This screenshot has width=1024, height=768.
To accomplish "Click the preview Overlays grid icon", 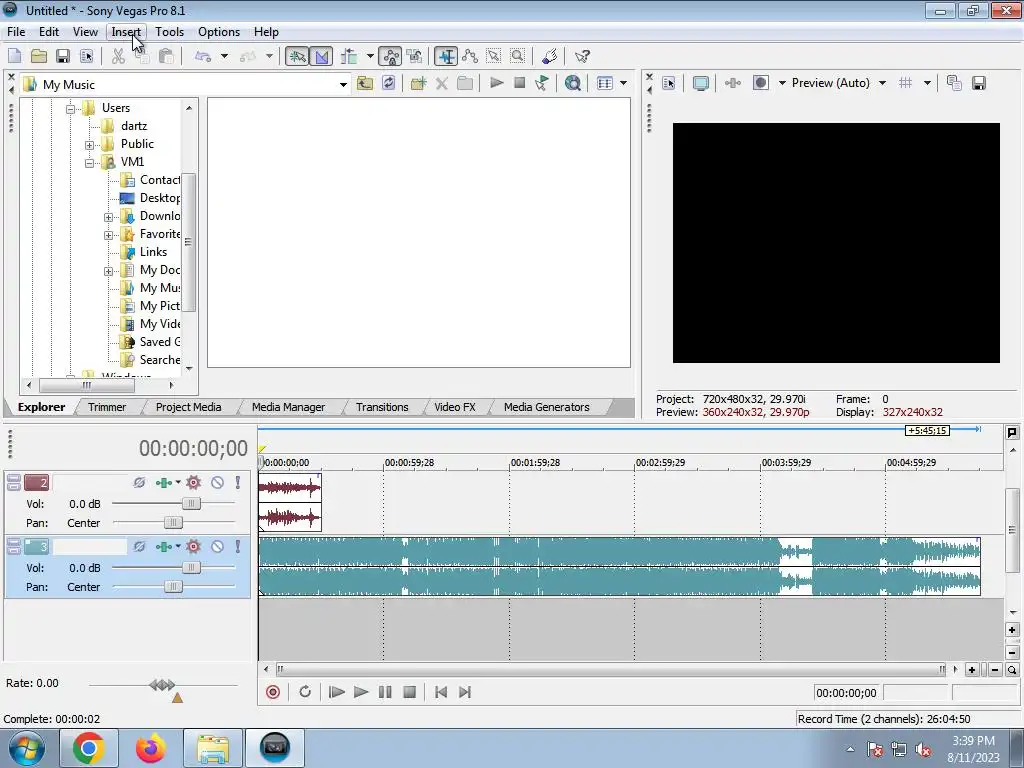I will tap(905, 83).
